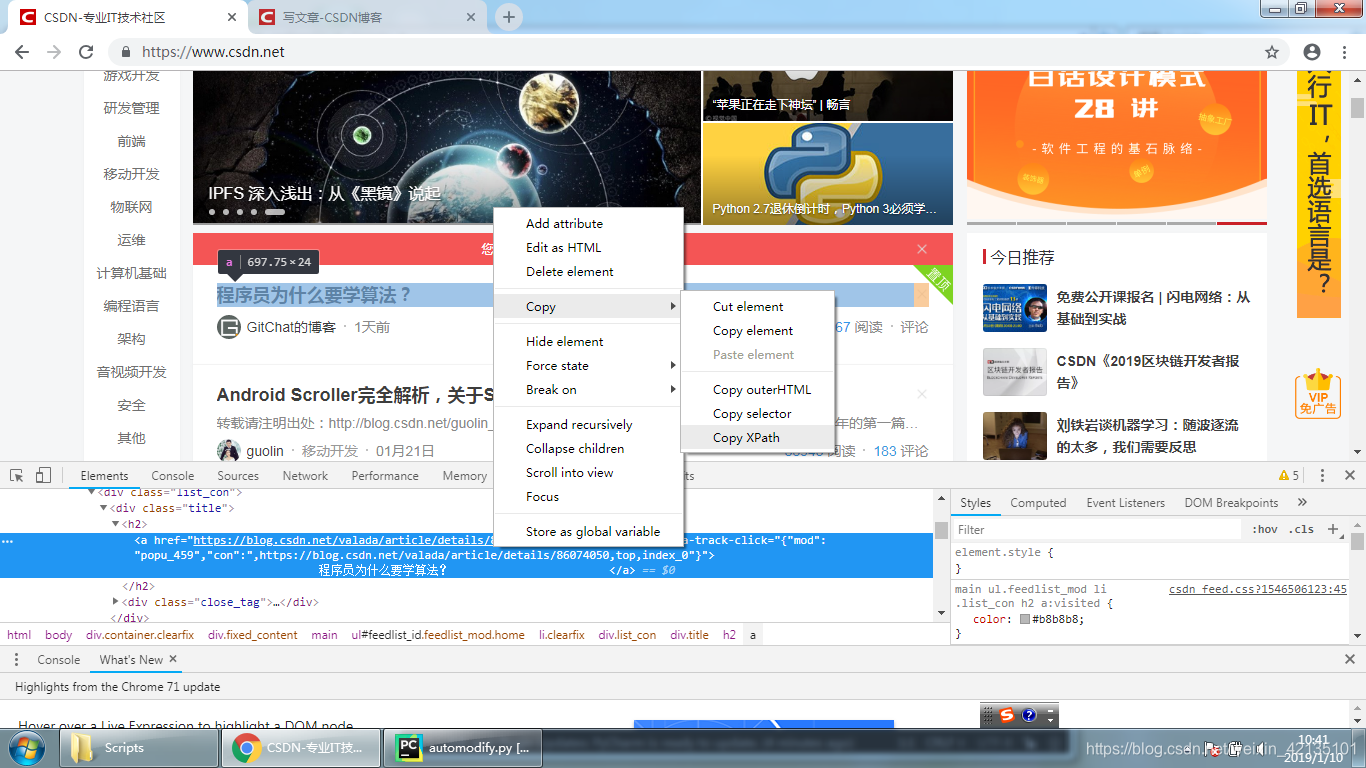The width and height of the screenshot is (1366, 768).
Task: Open DevTools three-dot customize menu
Action: pyautogui.click(x=1322, y=475)
